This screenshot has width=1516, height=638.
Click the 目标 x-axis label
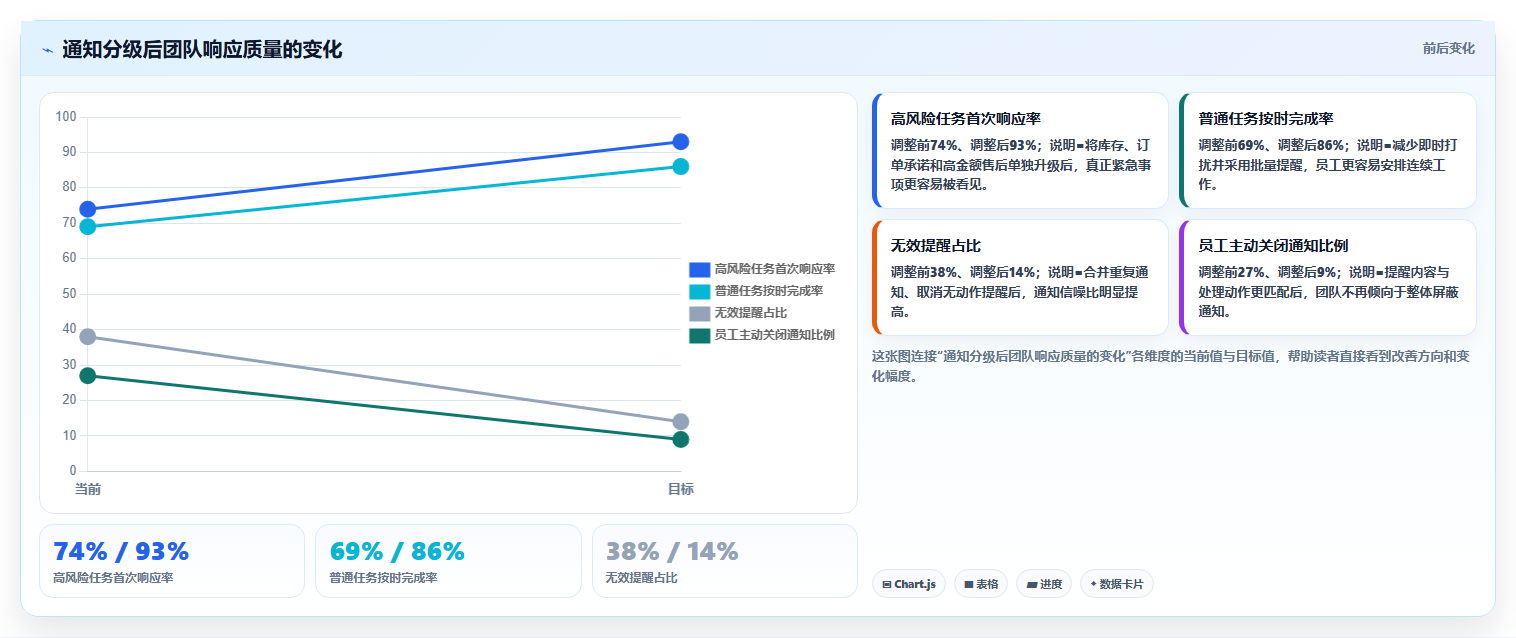681,489
